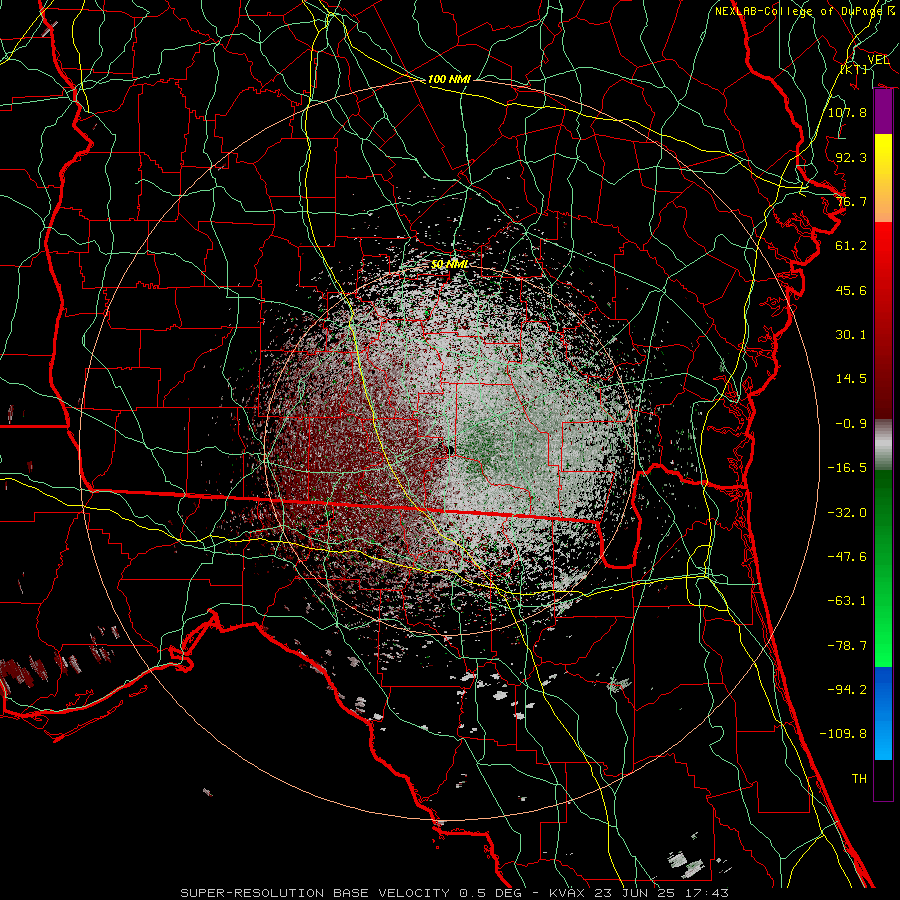The height and width of the screenshot is (900, 900).
Task: Click the -0.9 velocity scale value
Action: [851, 424]
